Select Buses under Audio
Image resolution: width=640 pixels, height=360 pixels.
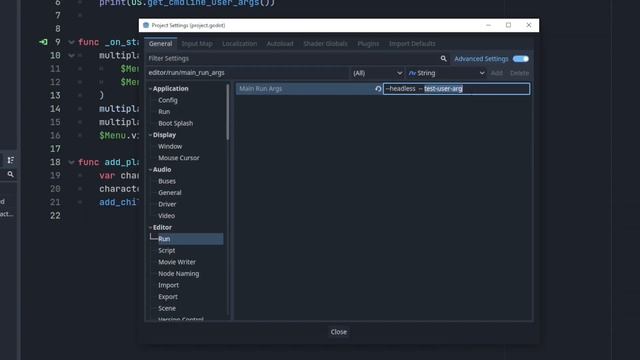point(167,181)
